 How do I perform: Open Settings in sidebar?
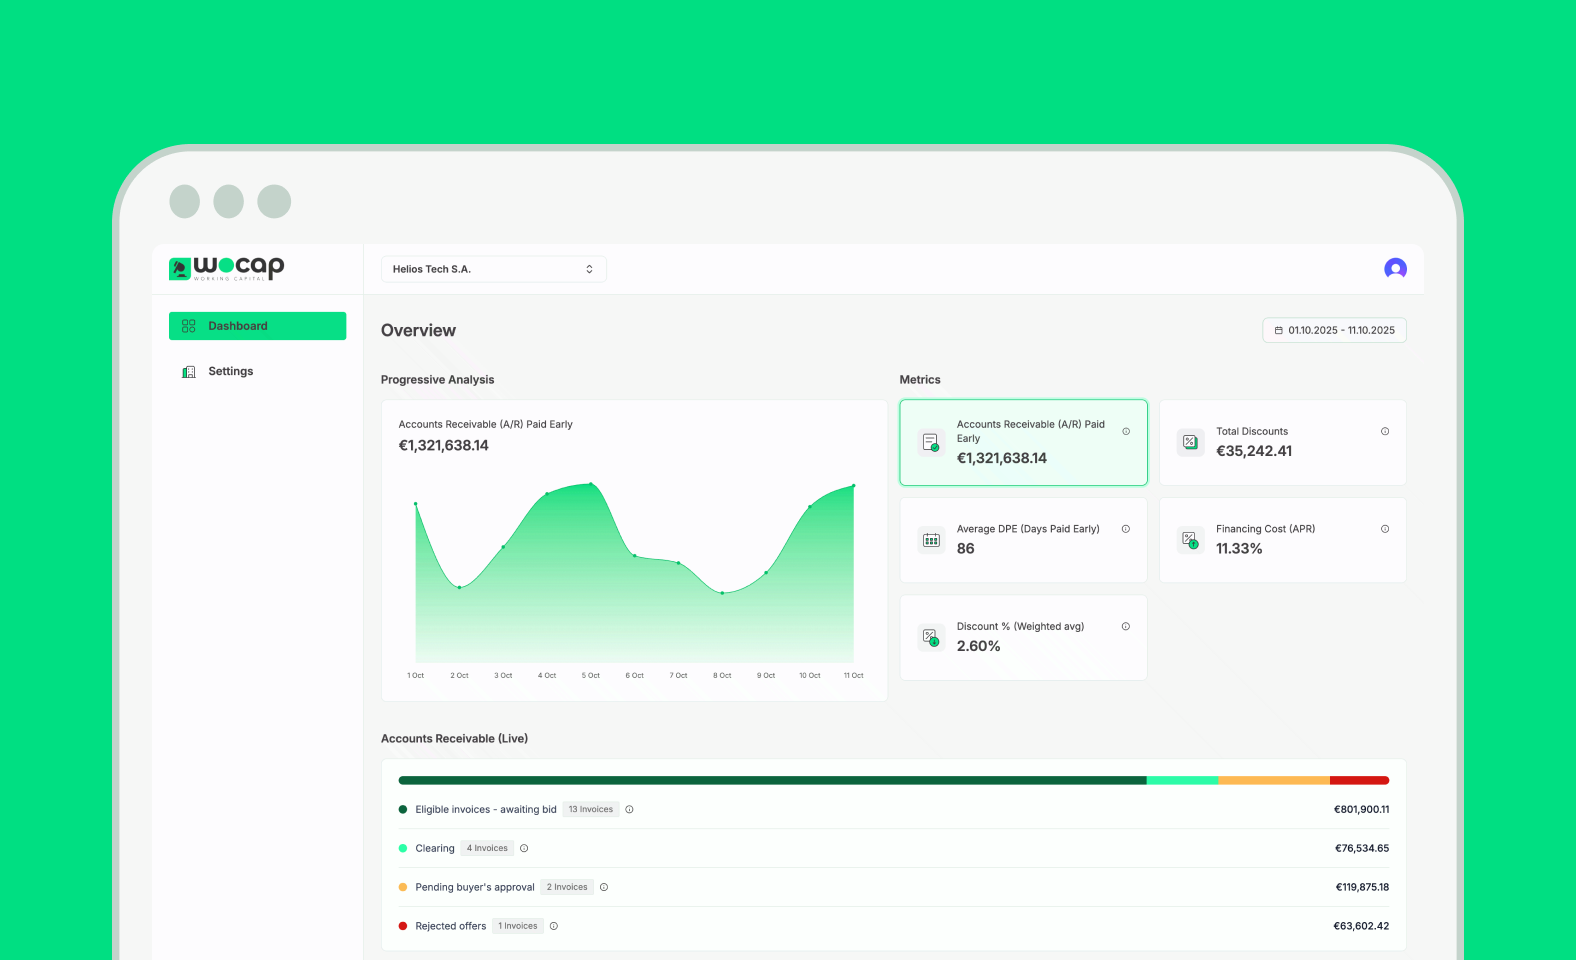pos(231,371)
